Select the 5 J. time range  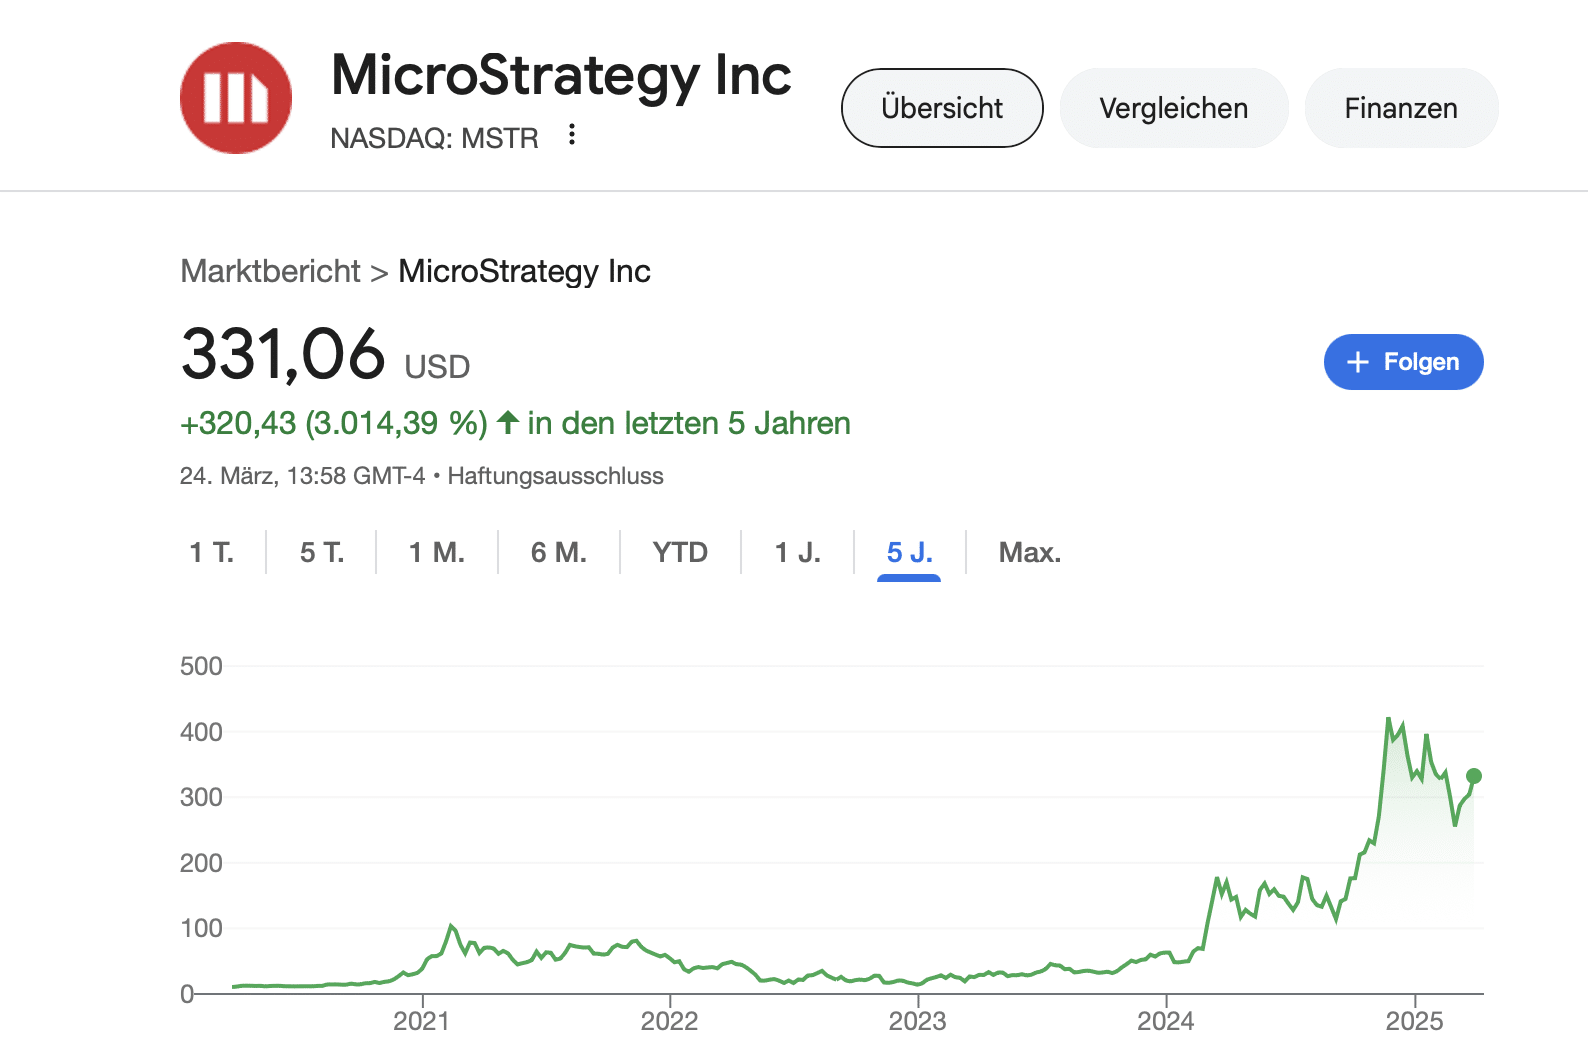[x=909, y=552]
